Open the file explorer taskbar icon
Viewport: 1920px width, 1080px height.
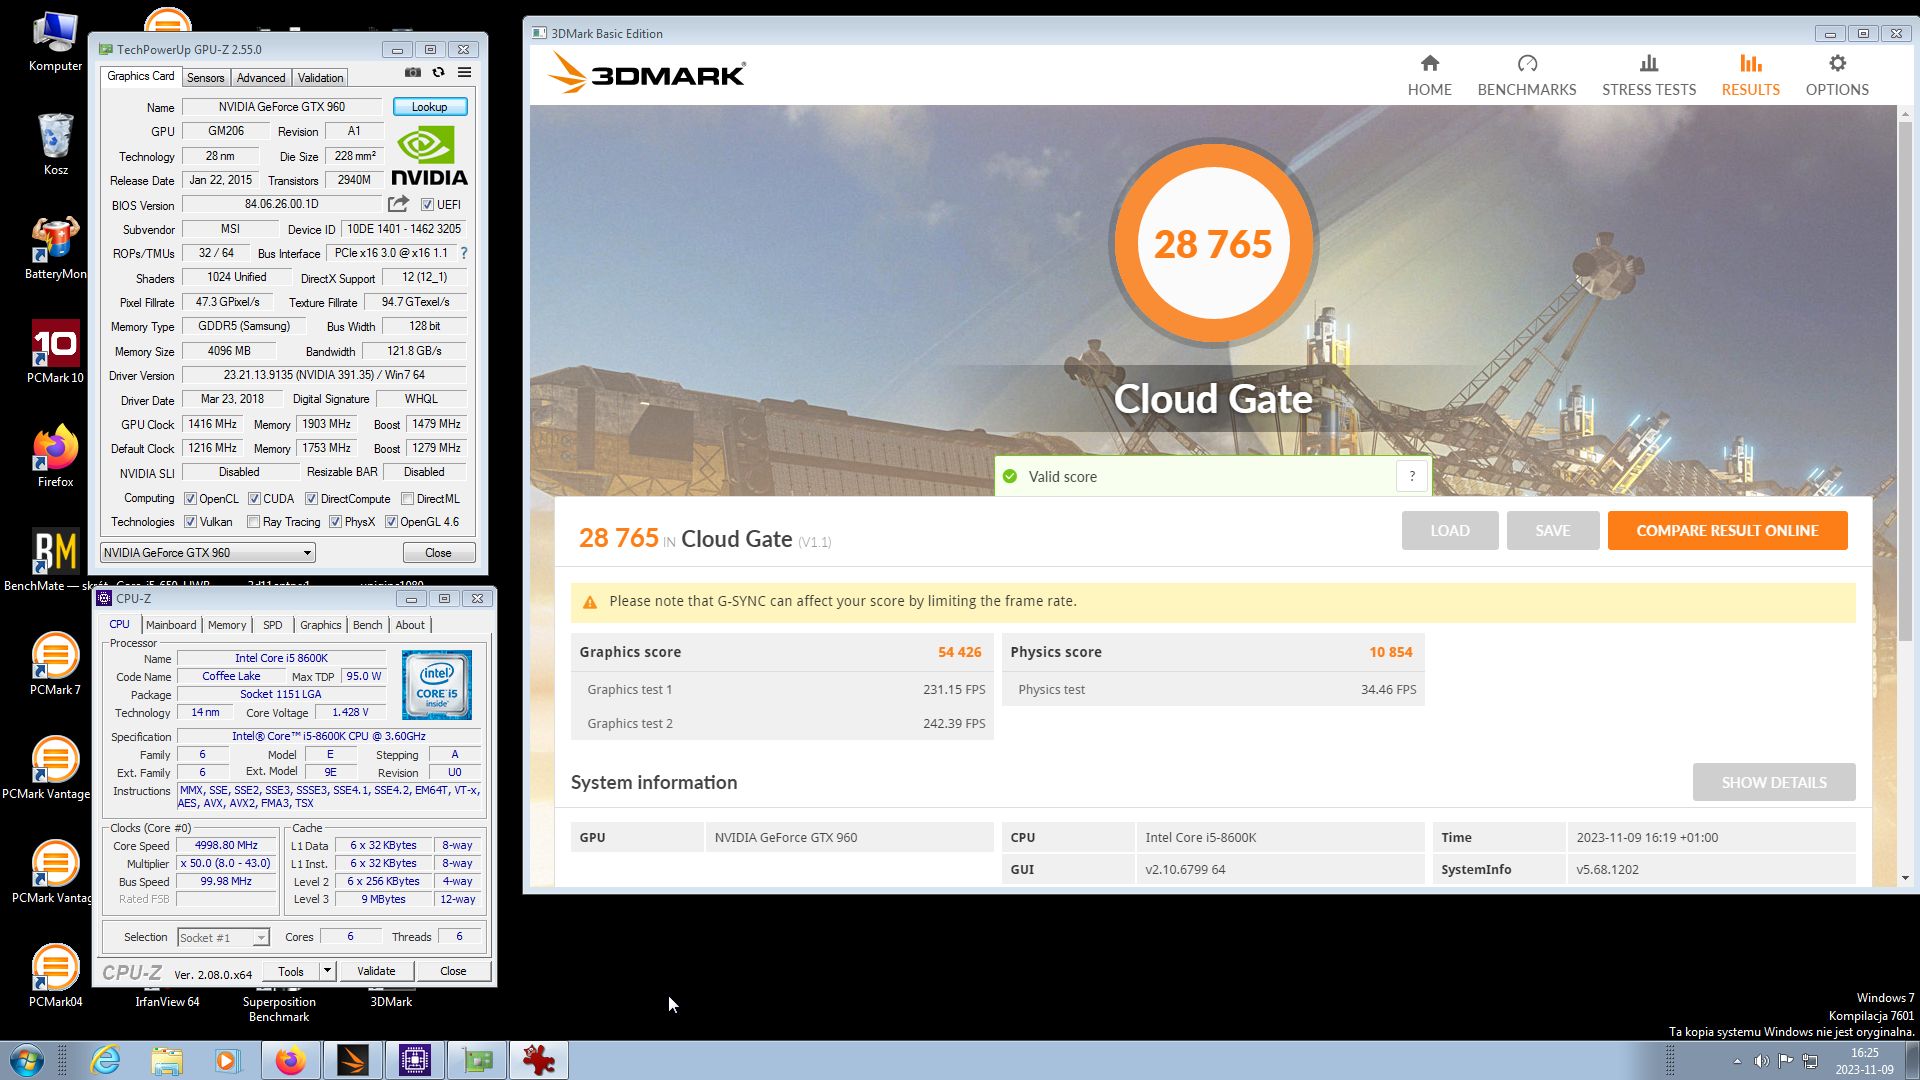coord(167,1060)
